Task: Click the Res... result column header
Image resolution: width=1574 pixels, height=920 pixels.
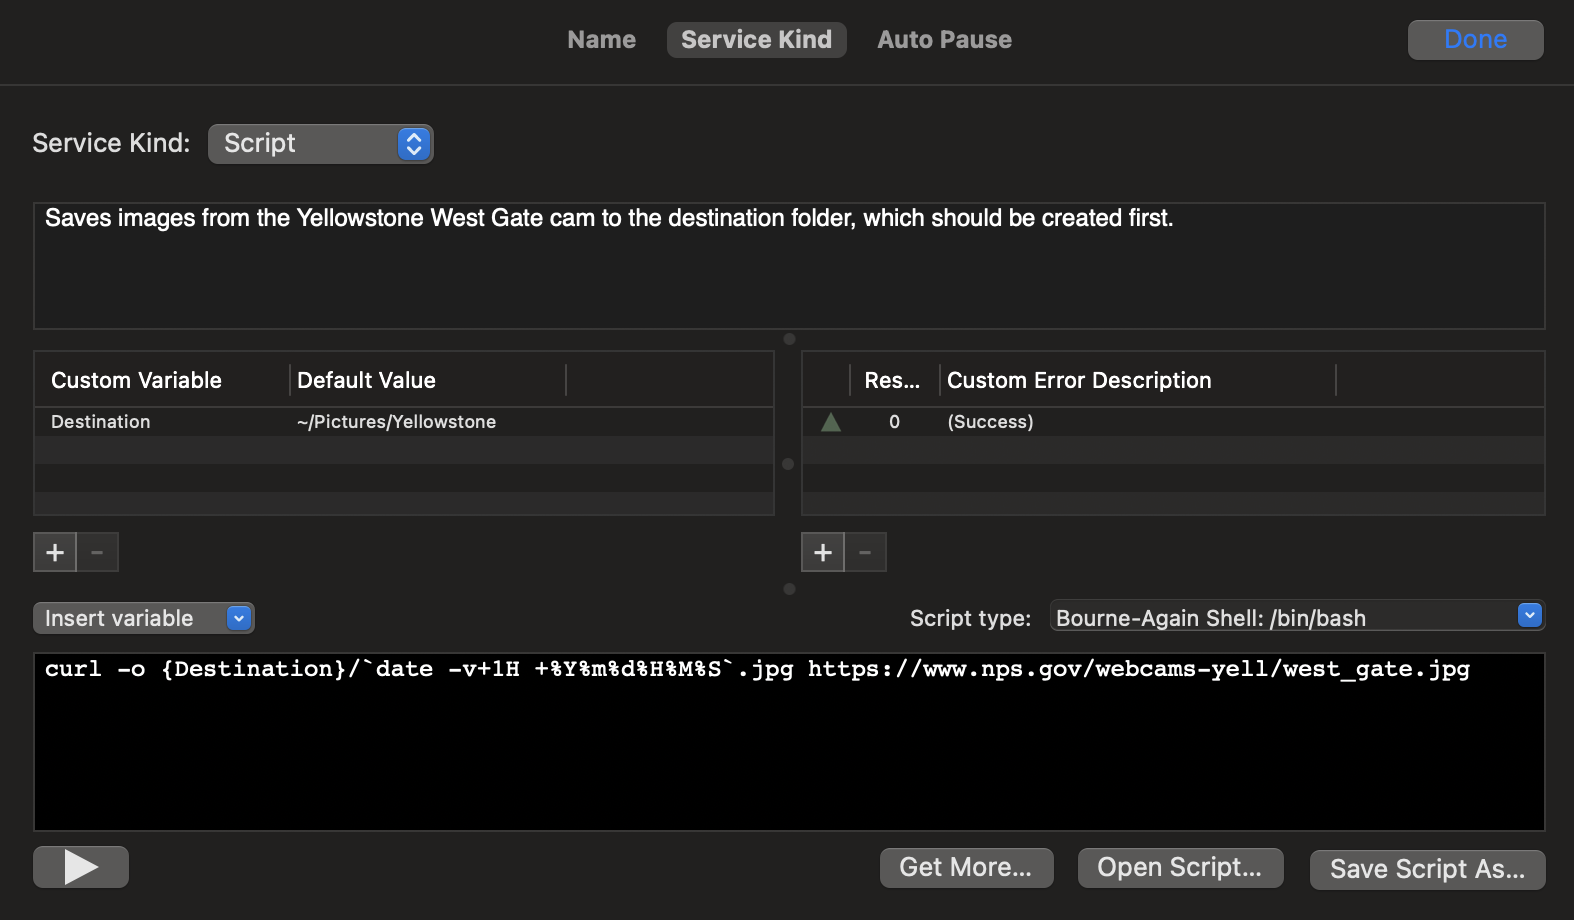Action: [893, 380]
